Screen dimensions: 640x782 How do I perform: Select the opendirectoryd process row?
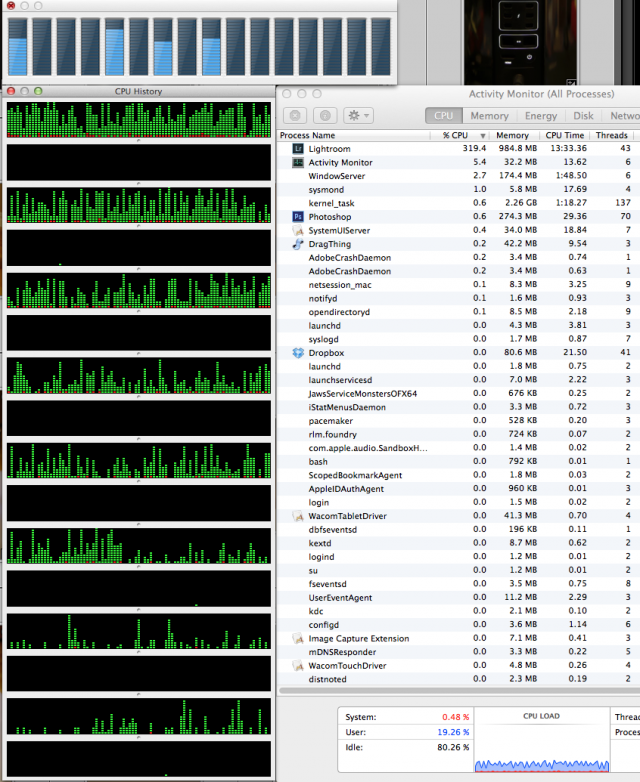(458, 312)
